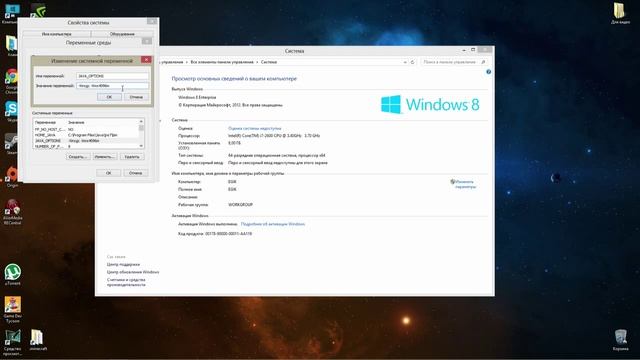Switch to Оборудование tab in system properties
Image resolution: width=640 pixels, height=360 pixels.
tap(122, 34)
